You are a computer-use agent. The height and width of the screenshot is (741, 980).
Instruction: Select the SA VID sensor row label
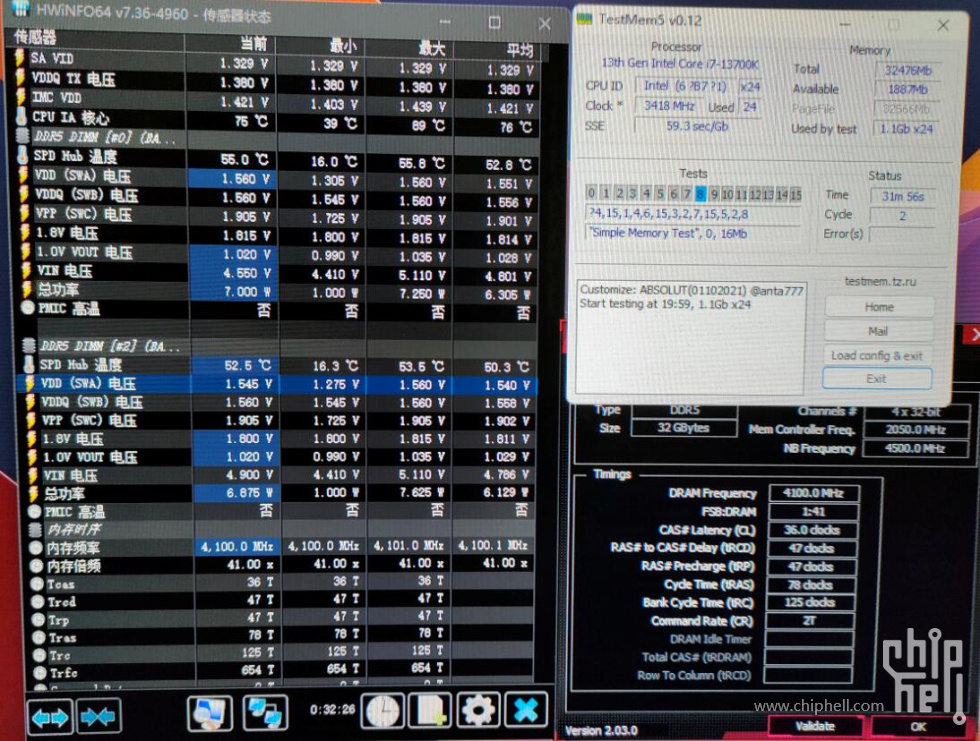click(x=52, y=58)
